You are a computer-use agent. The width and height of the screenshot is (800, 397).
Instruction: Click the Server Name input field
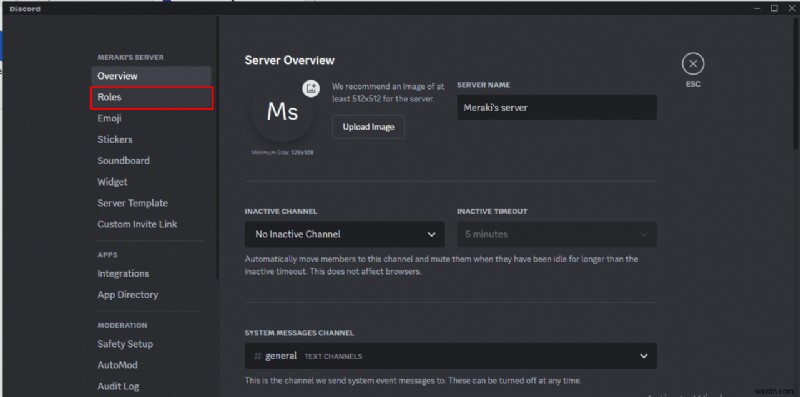[x=557, y=108]
